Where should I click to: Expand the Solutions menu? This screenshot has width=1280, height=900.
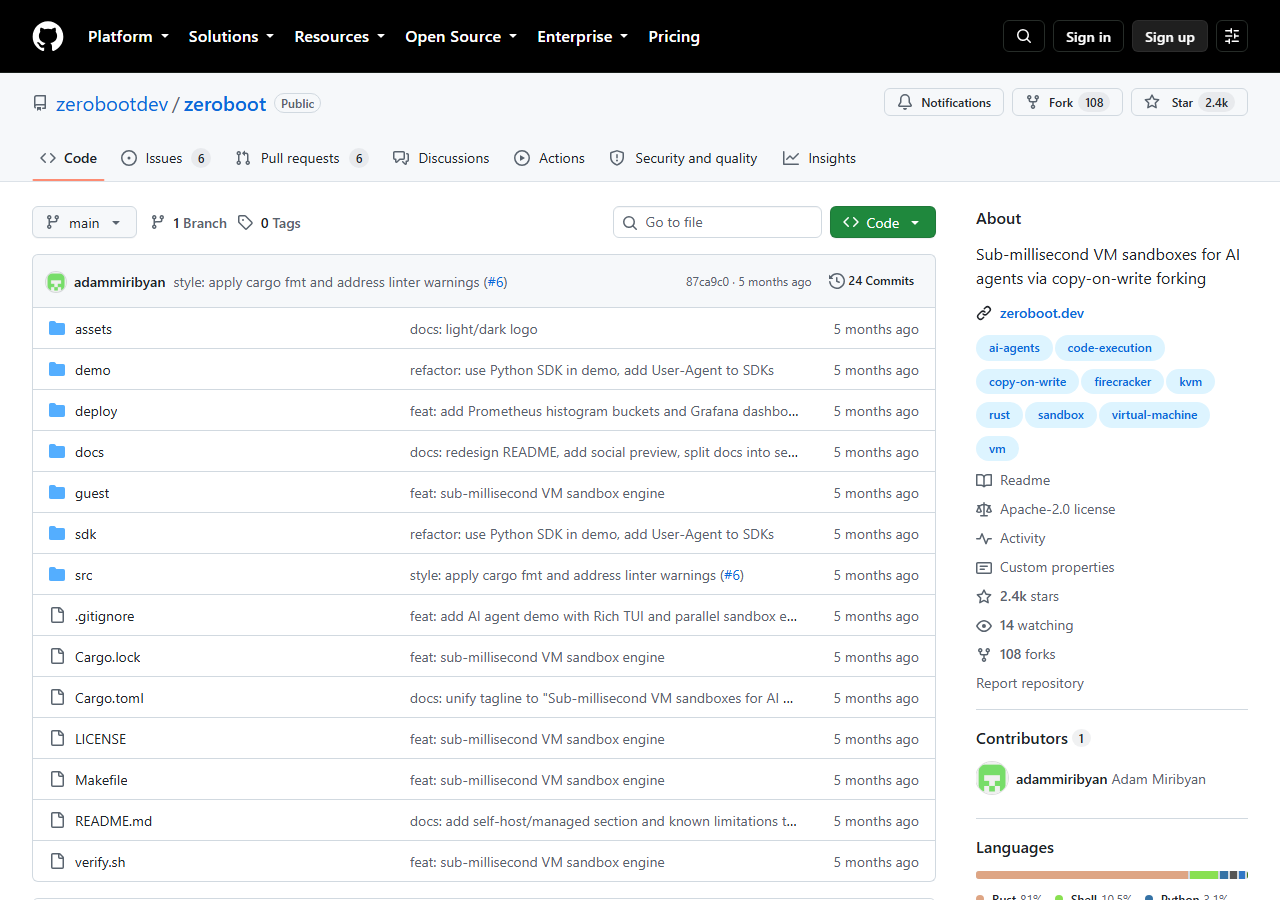231,36
